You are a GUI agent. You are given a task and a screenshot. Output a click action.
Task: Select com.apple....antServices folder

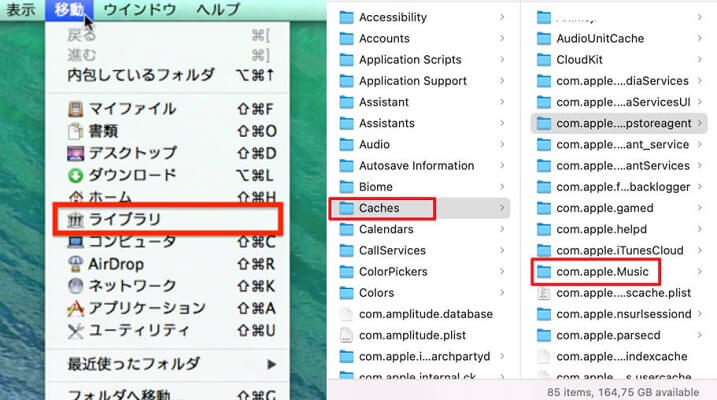point(620,165)
